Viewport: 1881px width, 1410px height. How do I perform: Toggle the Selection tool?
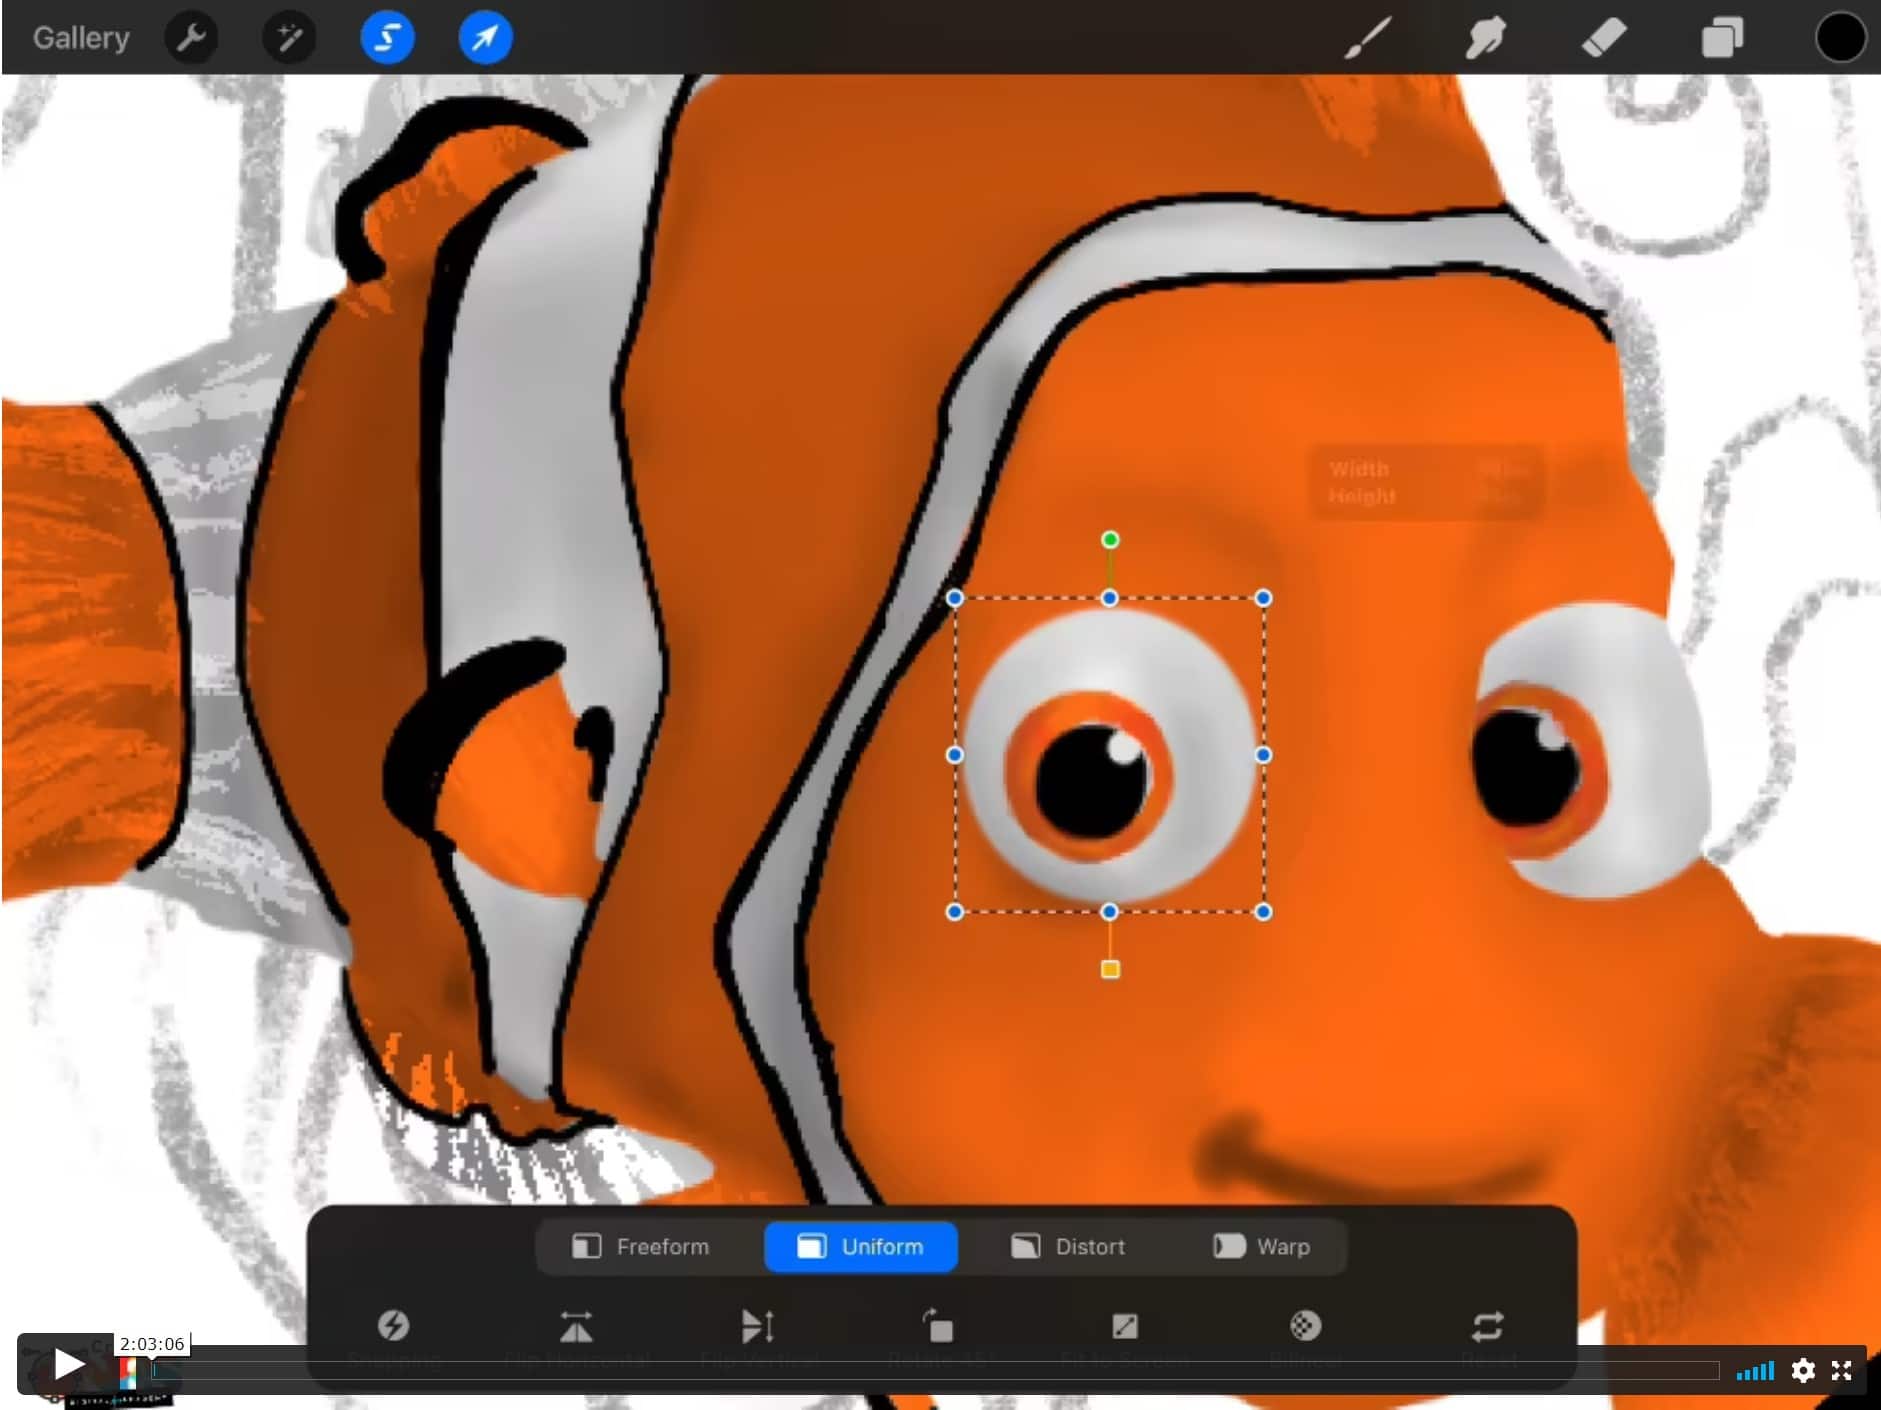387,38
